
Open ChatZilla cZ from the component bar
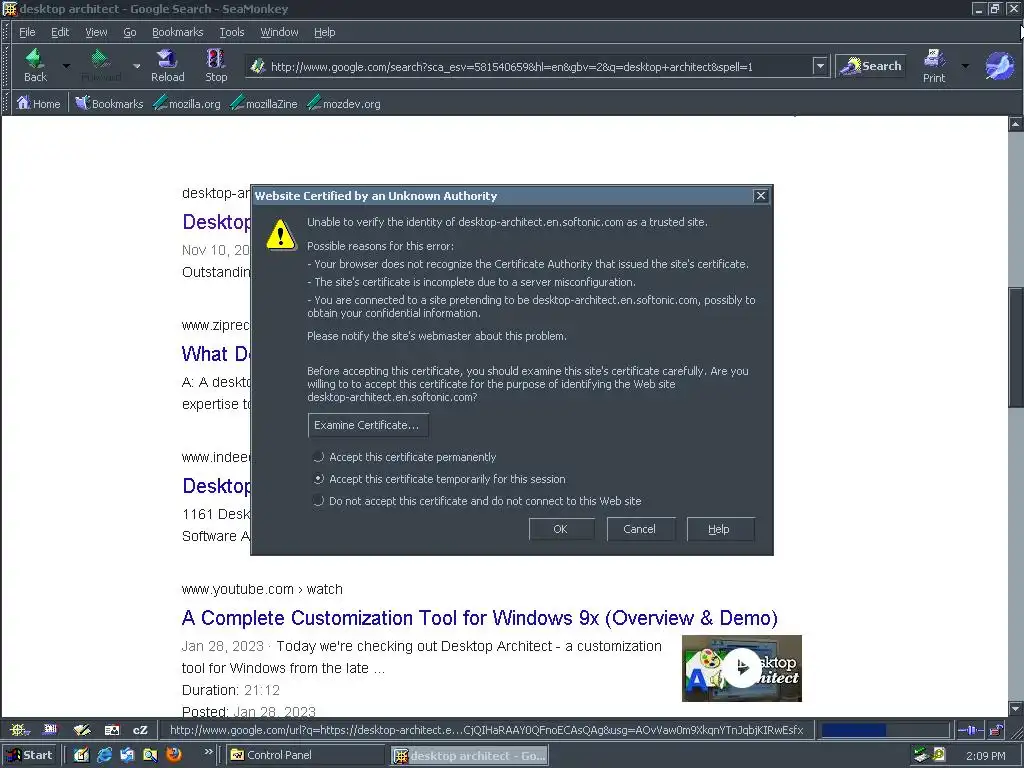point(140,729)
